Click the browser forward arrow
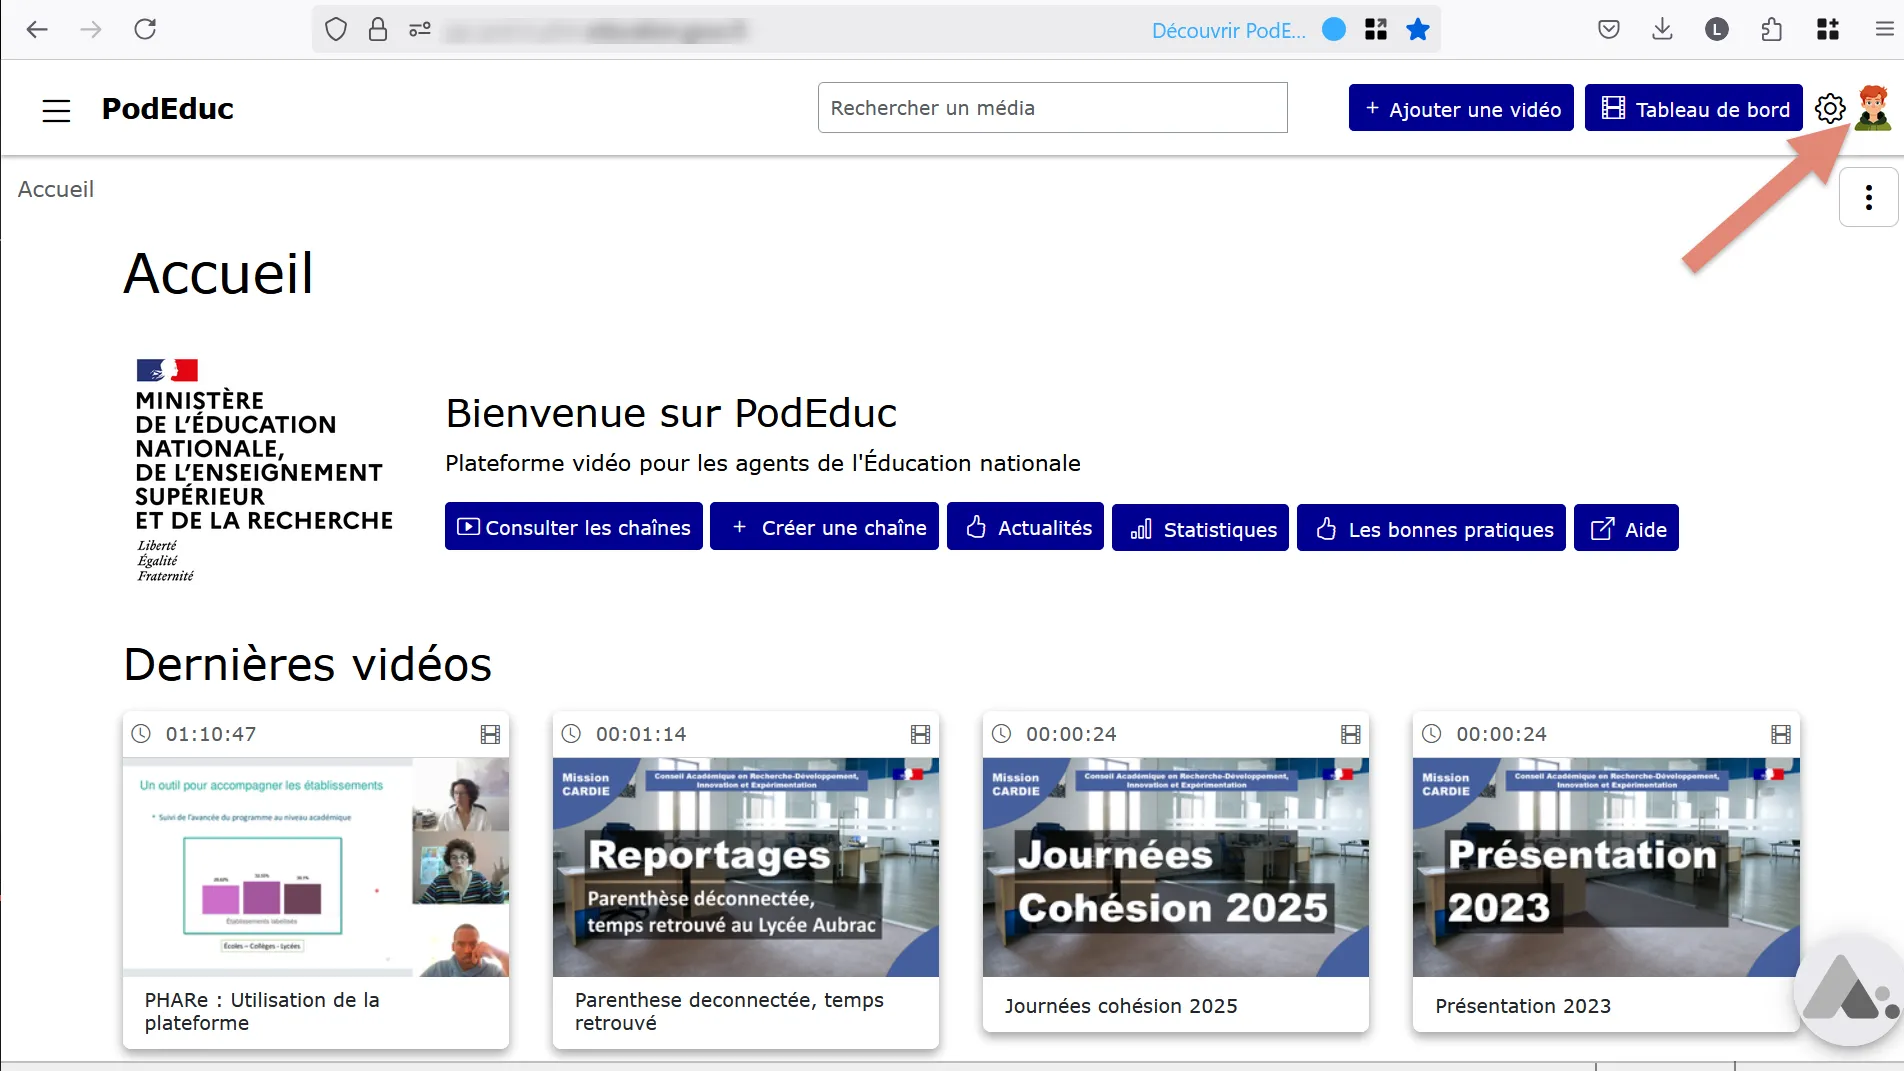The image size is (1904, 1071). coord(91,29)
